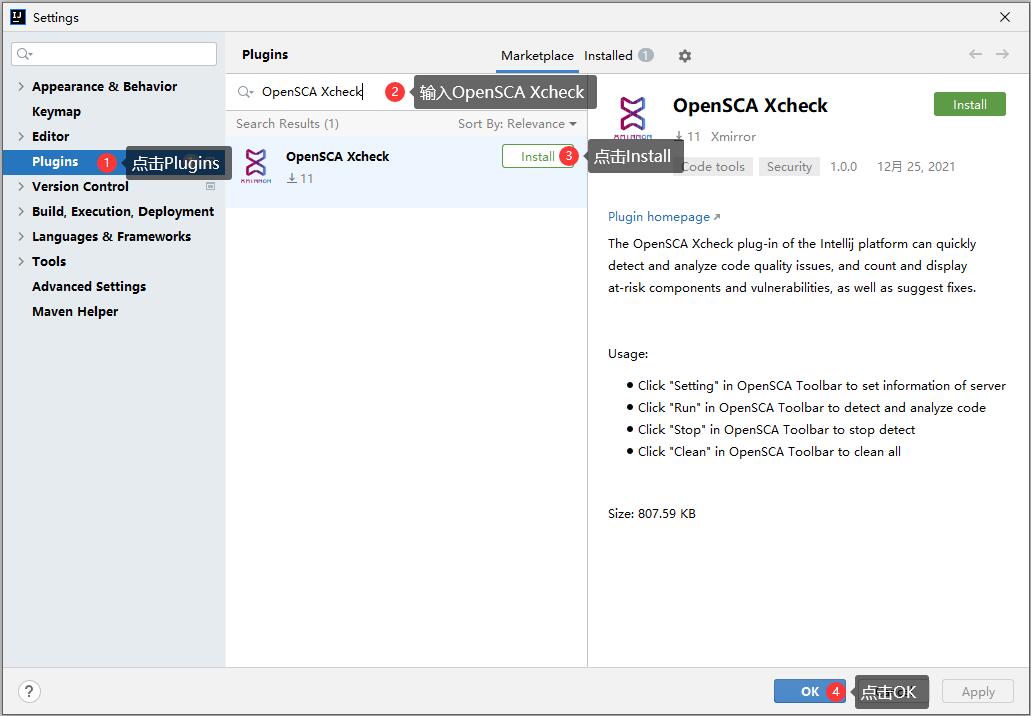
Task: Close the Settings dialog
Action: pos(1005,17)
